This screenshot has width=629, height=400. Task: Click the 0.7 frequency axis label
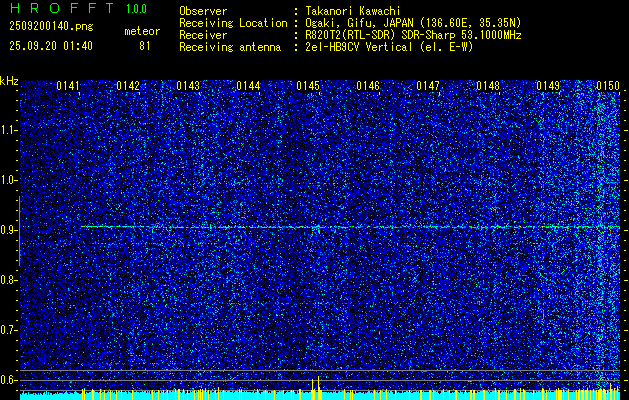pos(8,330)
